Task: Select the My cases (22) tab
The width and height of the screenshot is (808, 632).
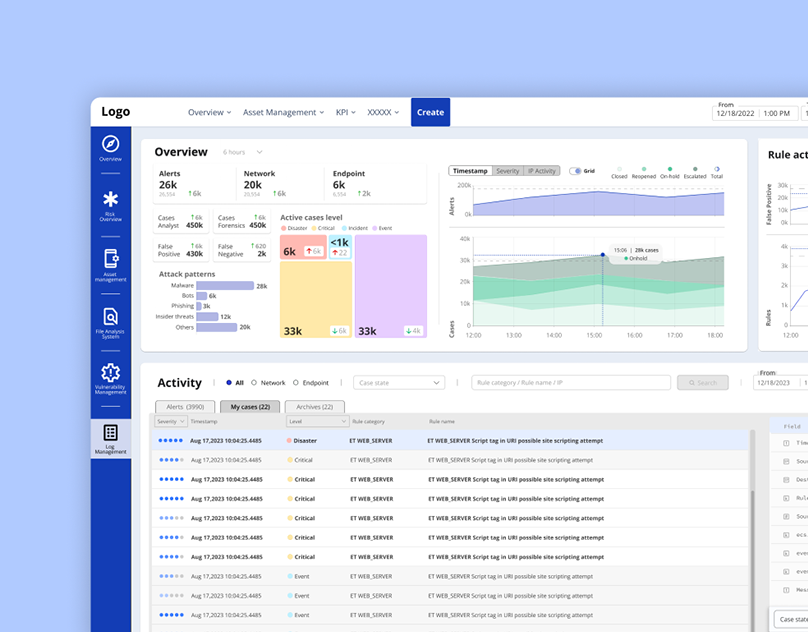Action: click(250, 407)
